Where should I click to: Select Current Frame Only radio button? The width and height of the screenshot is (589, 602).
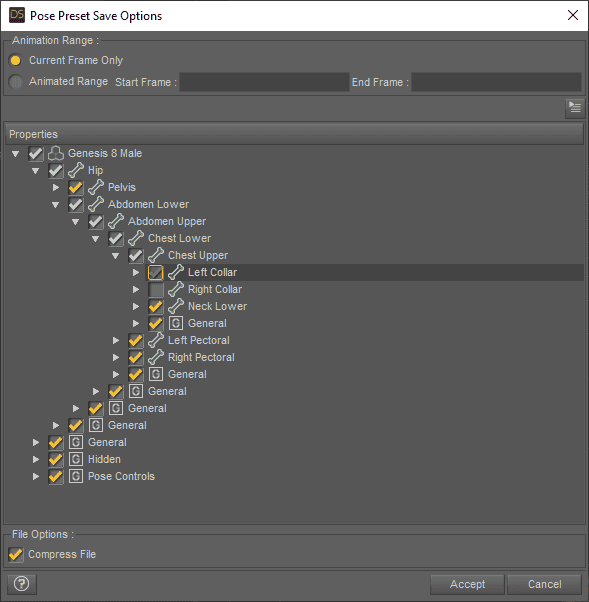(x=15, y=60)
